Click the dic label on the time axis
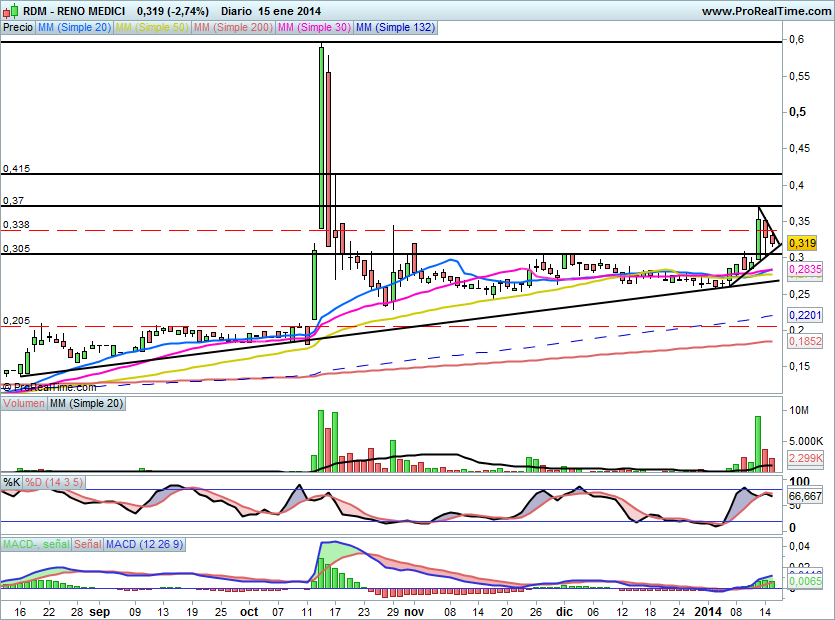 coord(564,611)
